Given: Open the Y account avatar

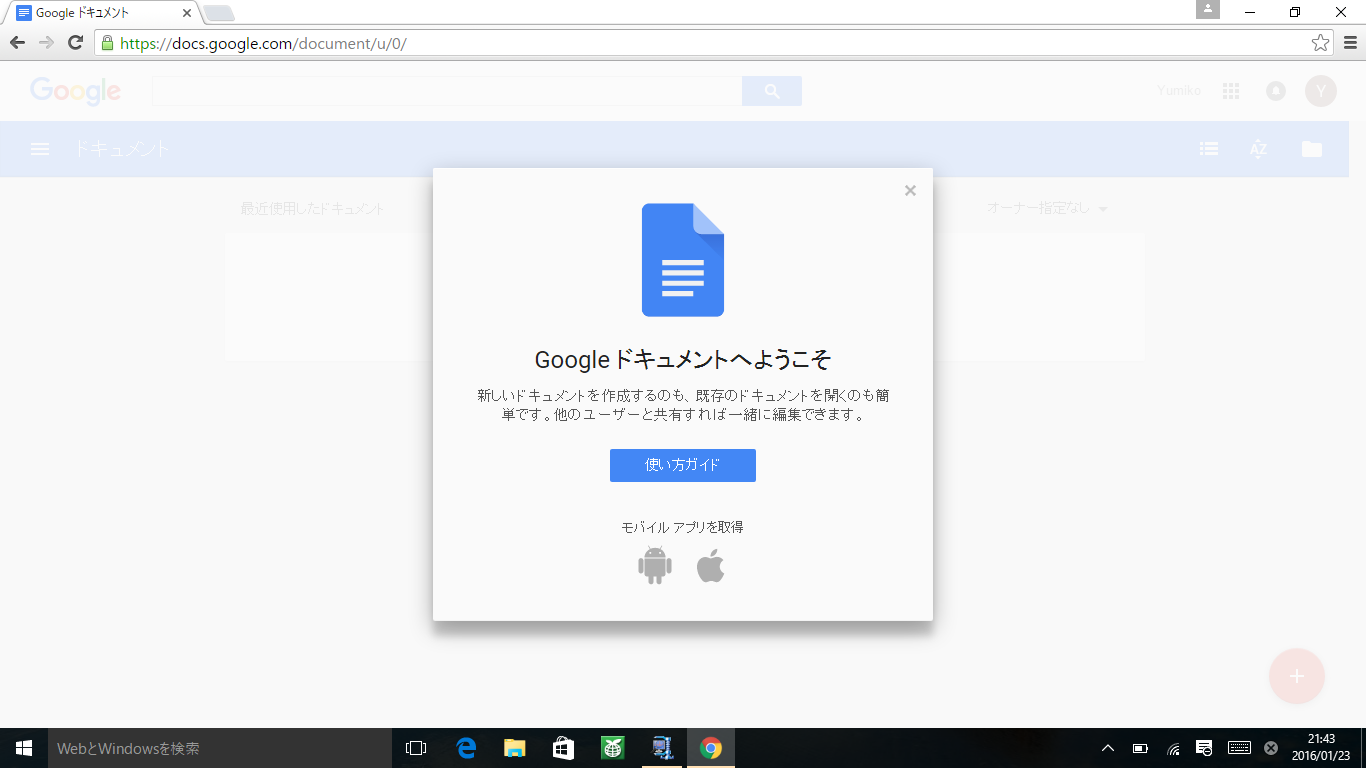Looking at the screenshot, I should 1321,91.
